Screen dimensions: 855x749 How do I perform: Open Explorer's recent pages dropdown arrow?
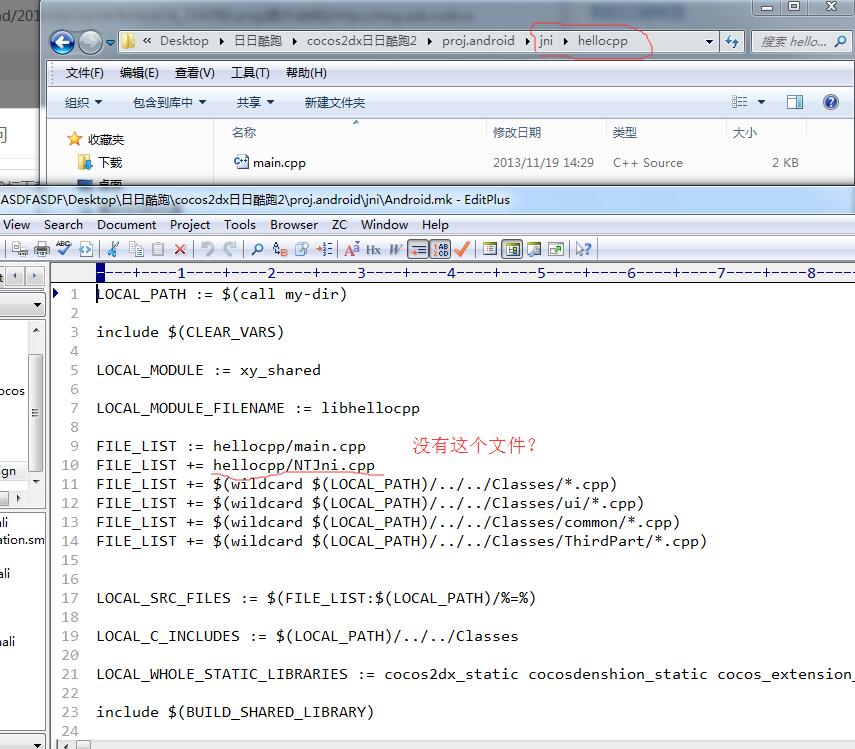coord(110,42)
